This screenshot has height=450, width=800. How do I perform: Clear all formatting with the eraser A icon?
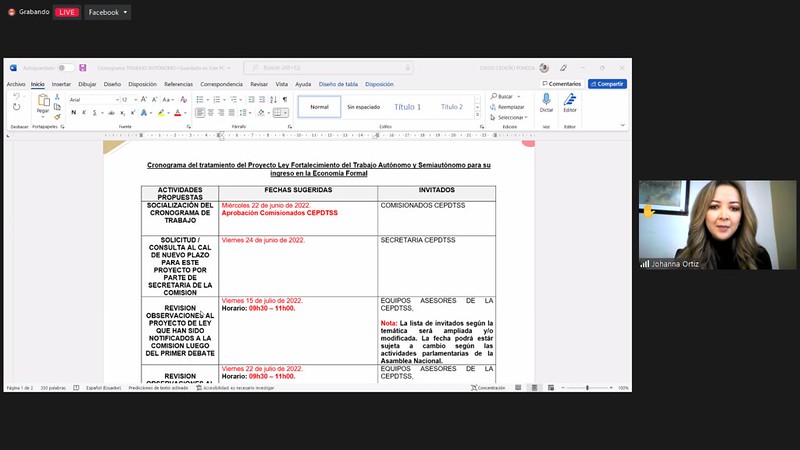click(x=184, y=99)
